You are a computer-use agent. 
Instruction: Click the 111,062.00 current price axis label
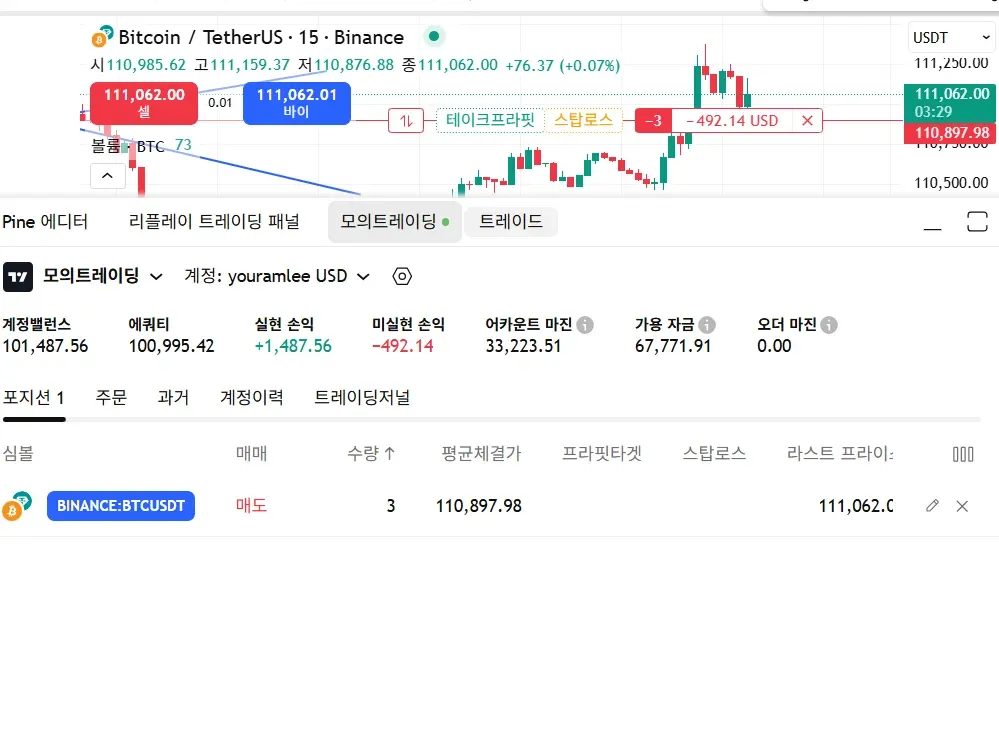point(950,102)
